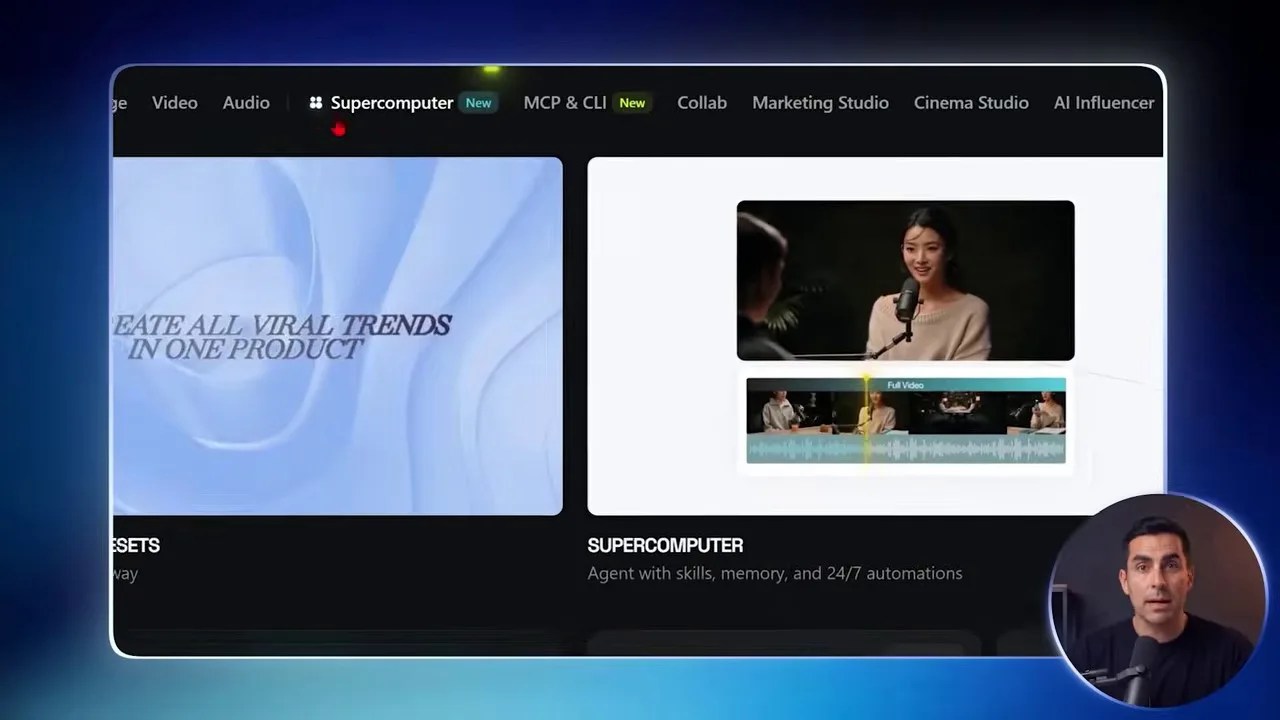Click the podcast video frame with the woman

click(906, 280)
